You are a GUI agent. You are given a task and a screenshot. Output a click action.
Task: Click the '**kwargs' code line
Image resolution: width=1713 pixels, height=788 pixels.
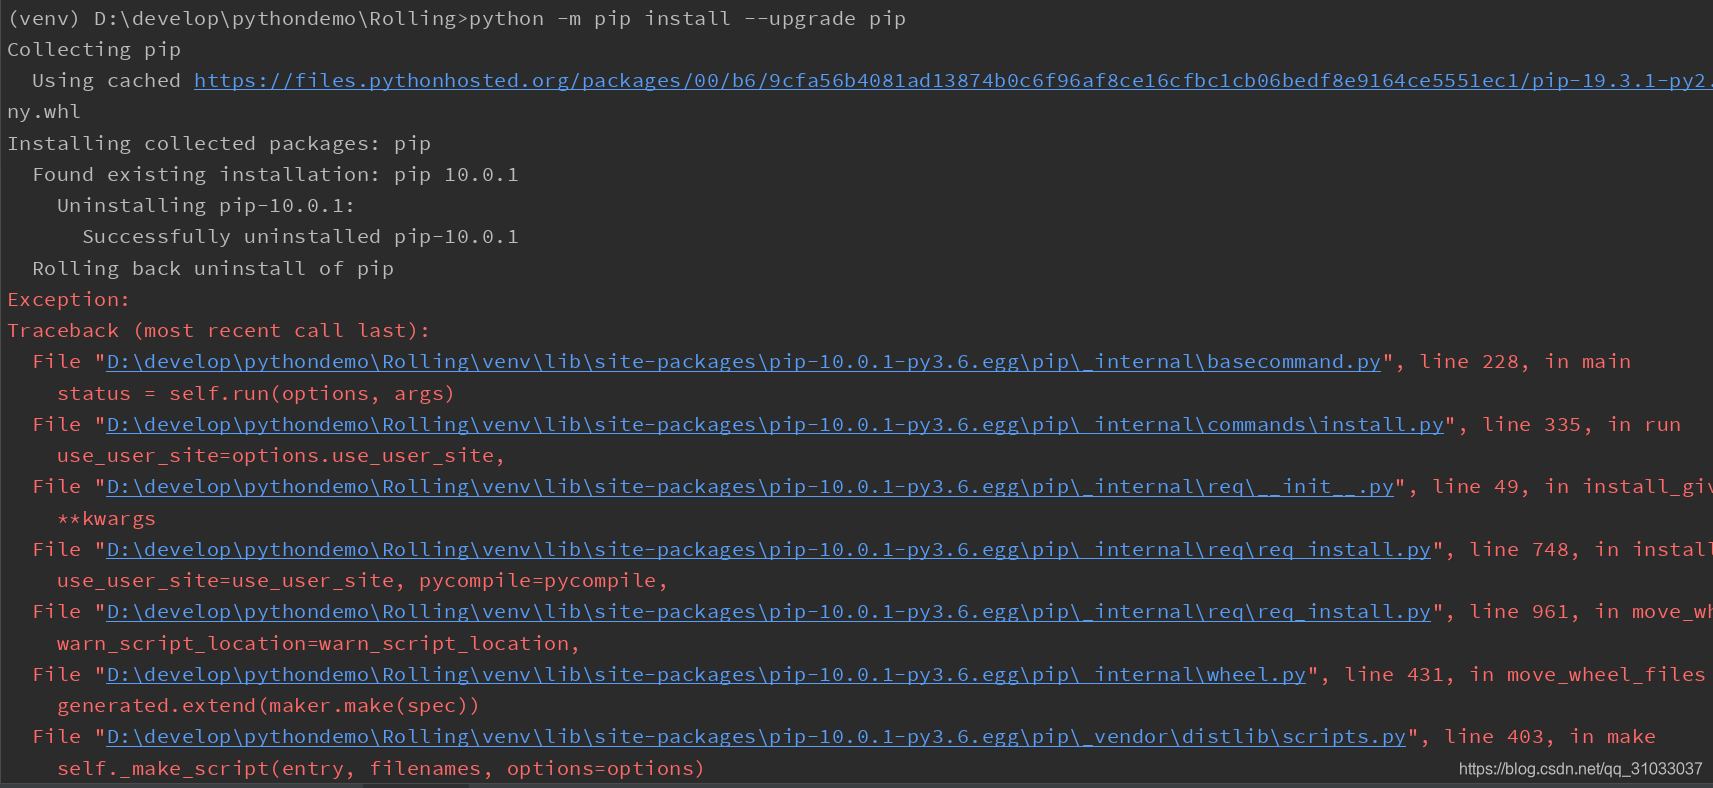click(106, 519)
